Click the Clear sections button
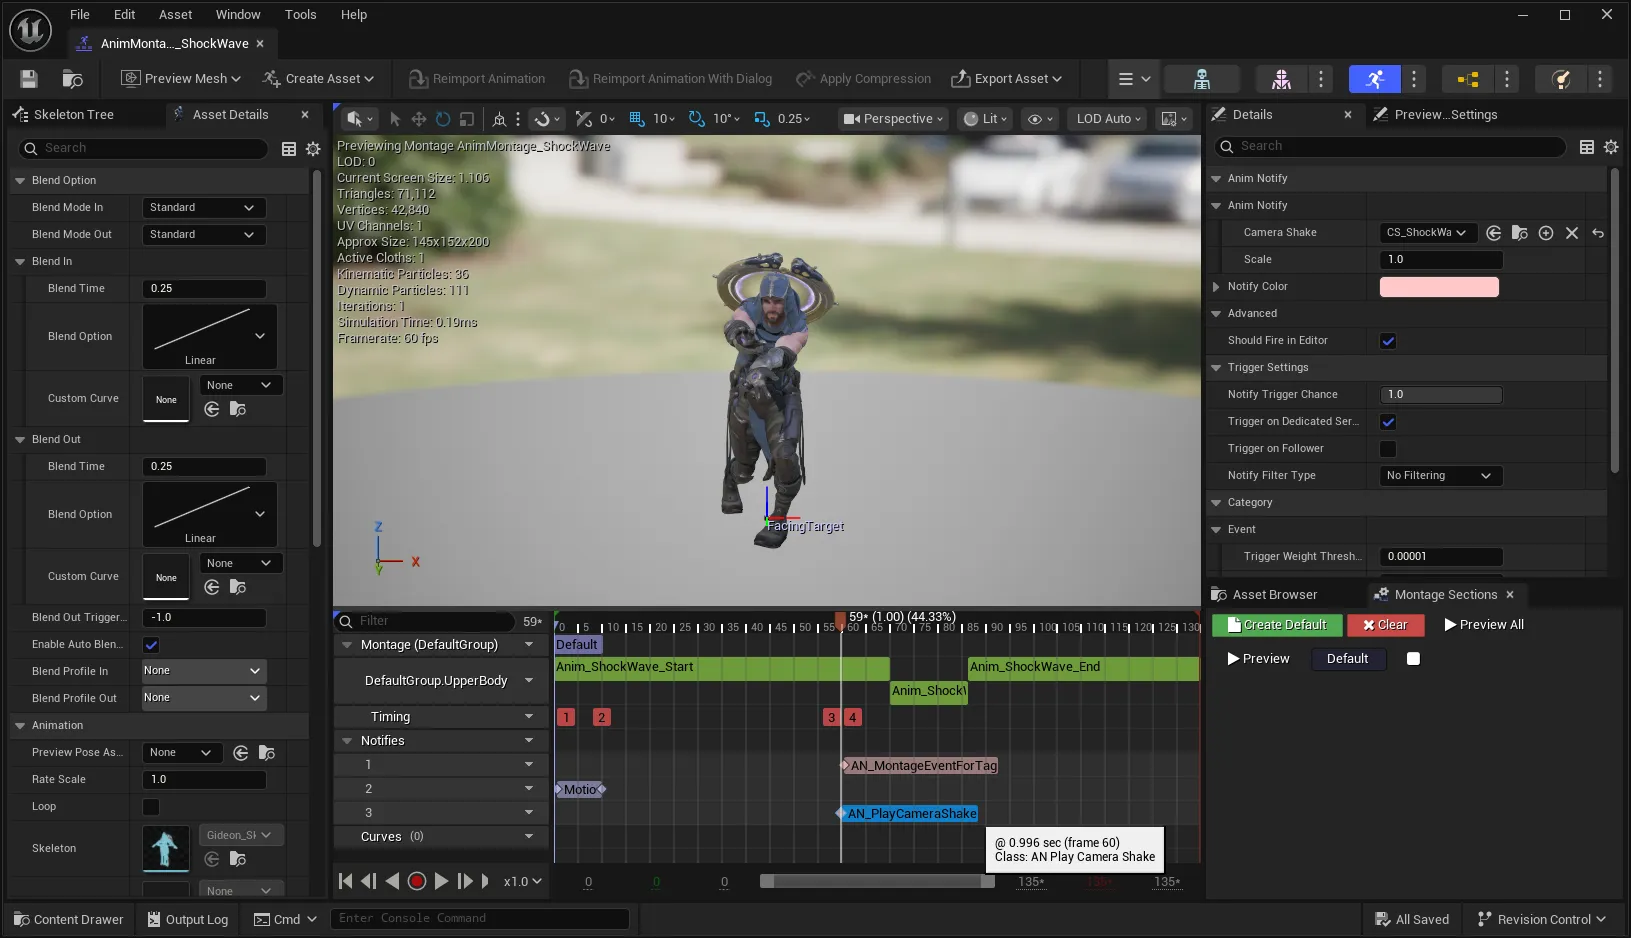 (1385, 625)
